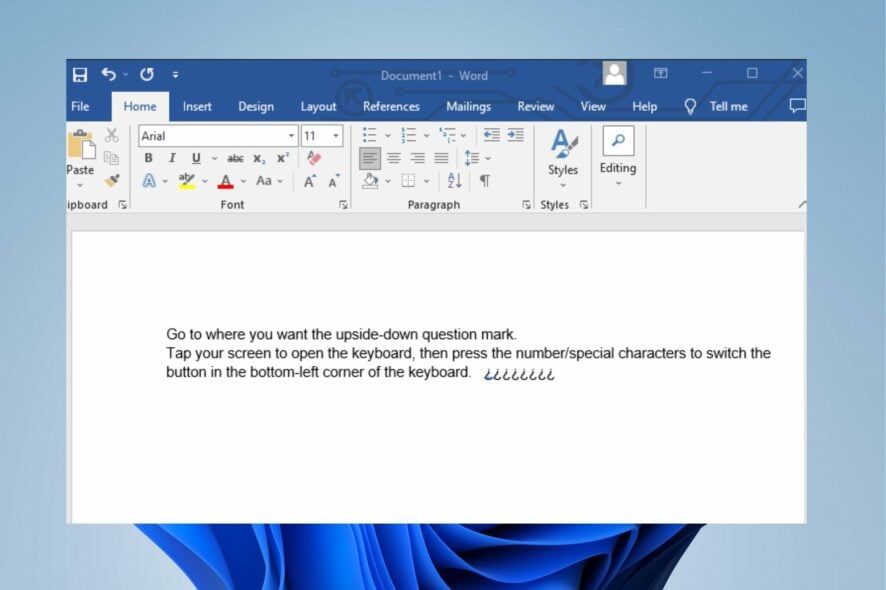Switch to the View tab
The image size is (886, 590).
[x=593, y=106]
